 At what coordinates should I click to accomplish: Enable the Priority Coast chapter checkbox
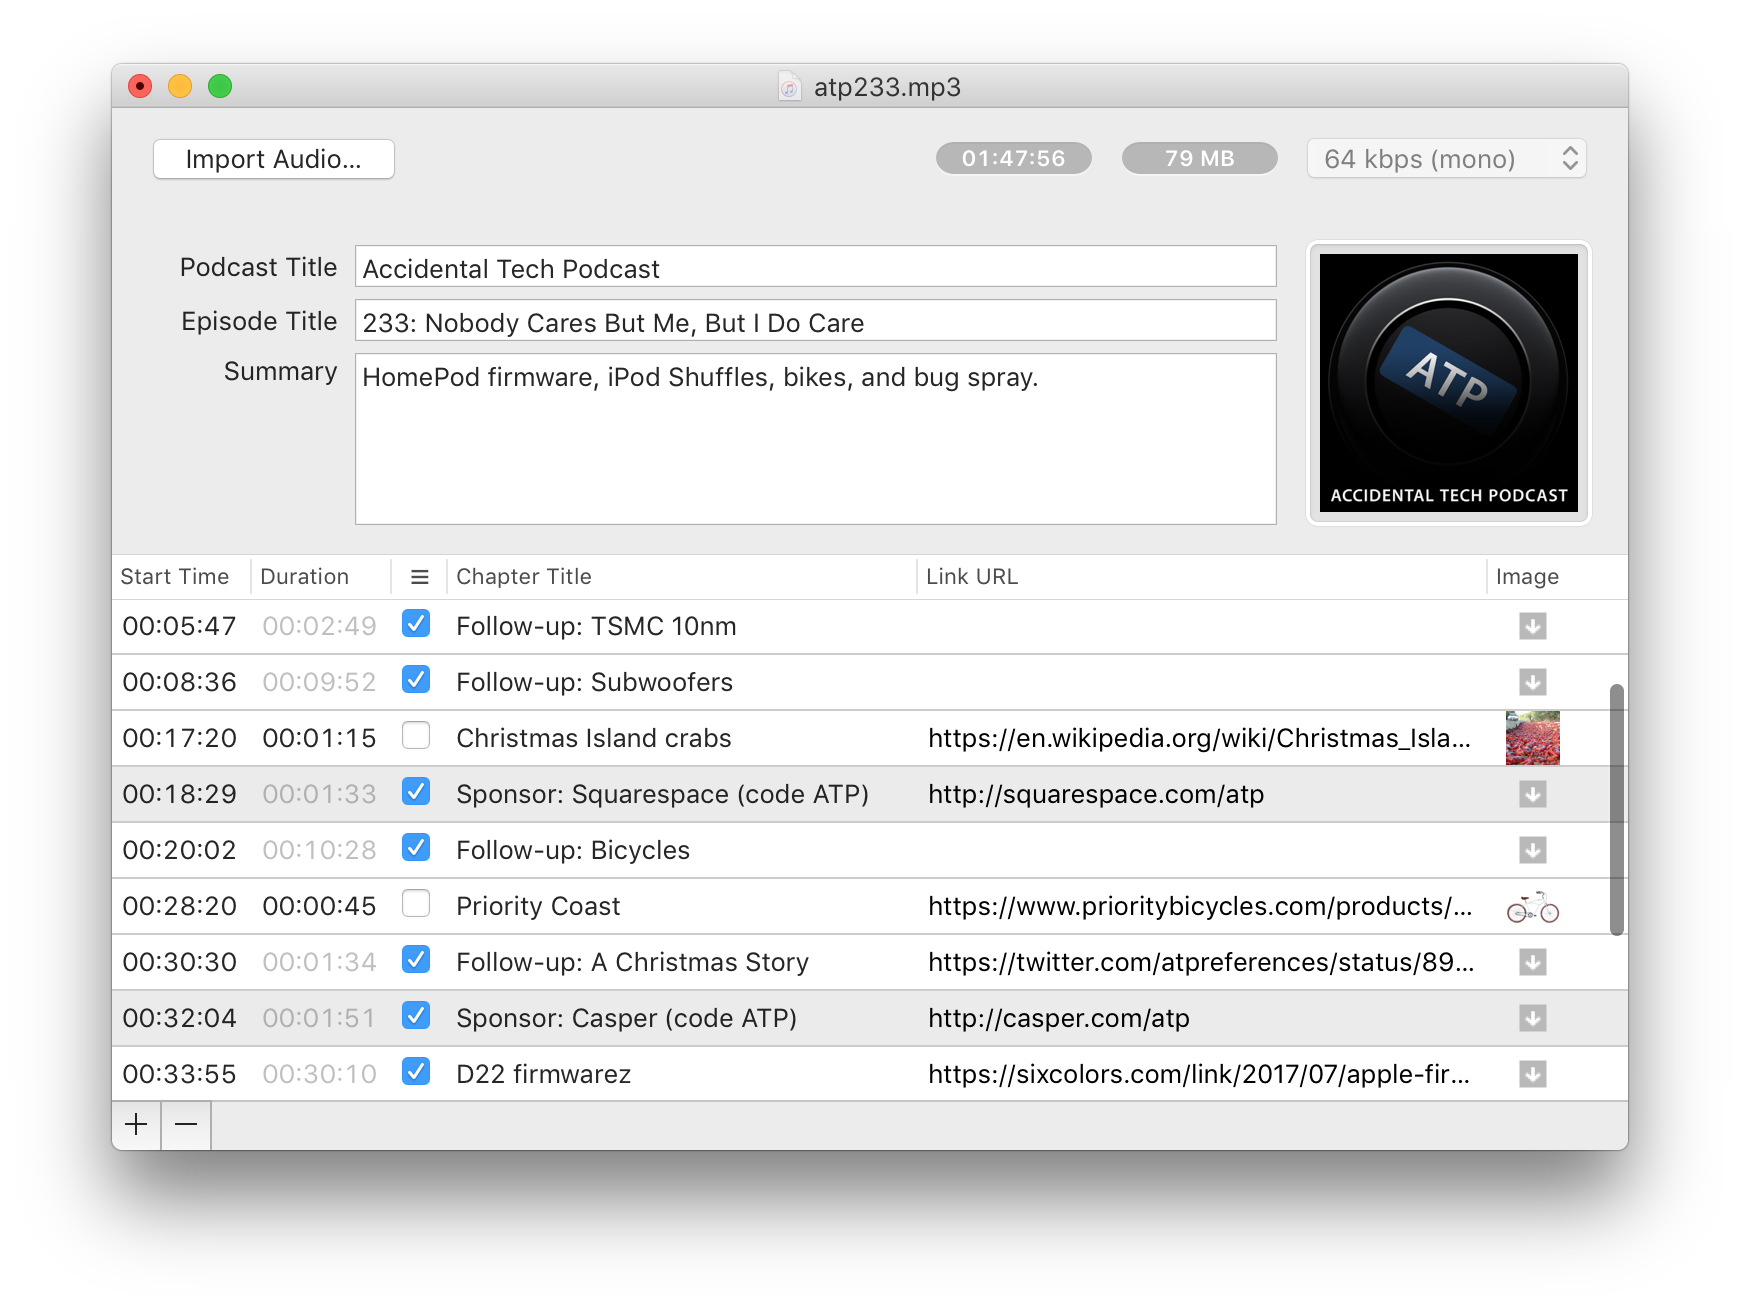click(415, 905)
